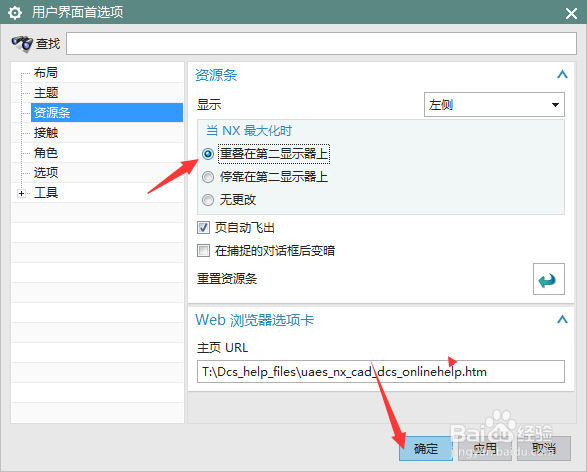The height and width of the screenshot is (472, 587).
Task: Expand the 工具 tree node plus sign
Action: (x=21, y=193)
